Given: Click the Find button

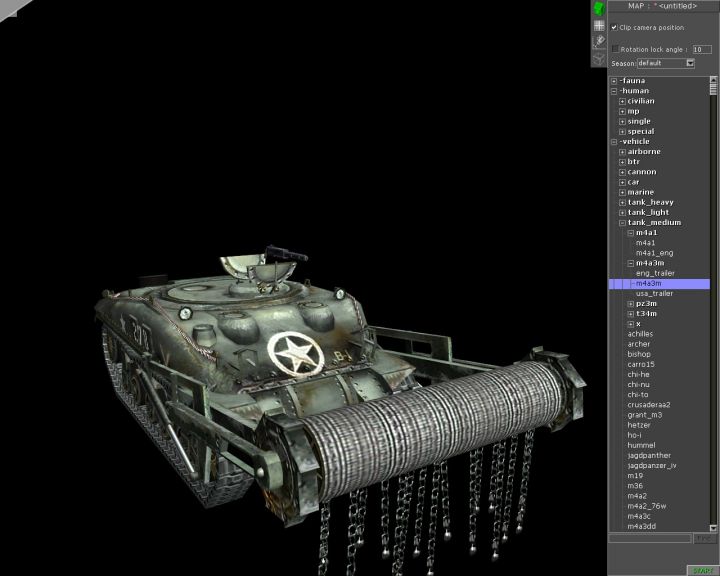Looking at the screenshot, I should click(x=706, y=538).
